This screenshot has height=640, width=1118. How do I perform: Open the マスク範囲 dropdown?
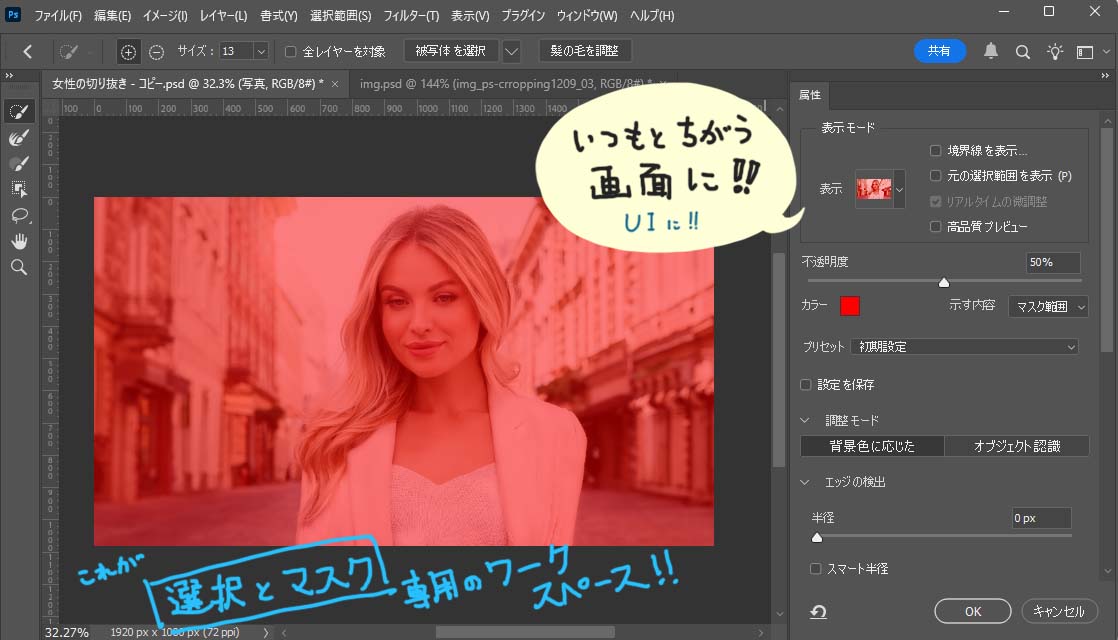[x=1047, y=307]
